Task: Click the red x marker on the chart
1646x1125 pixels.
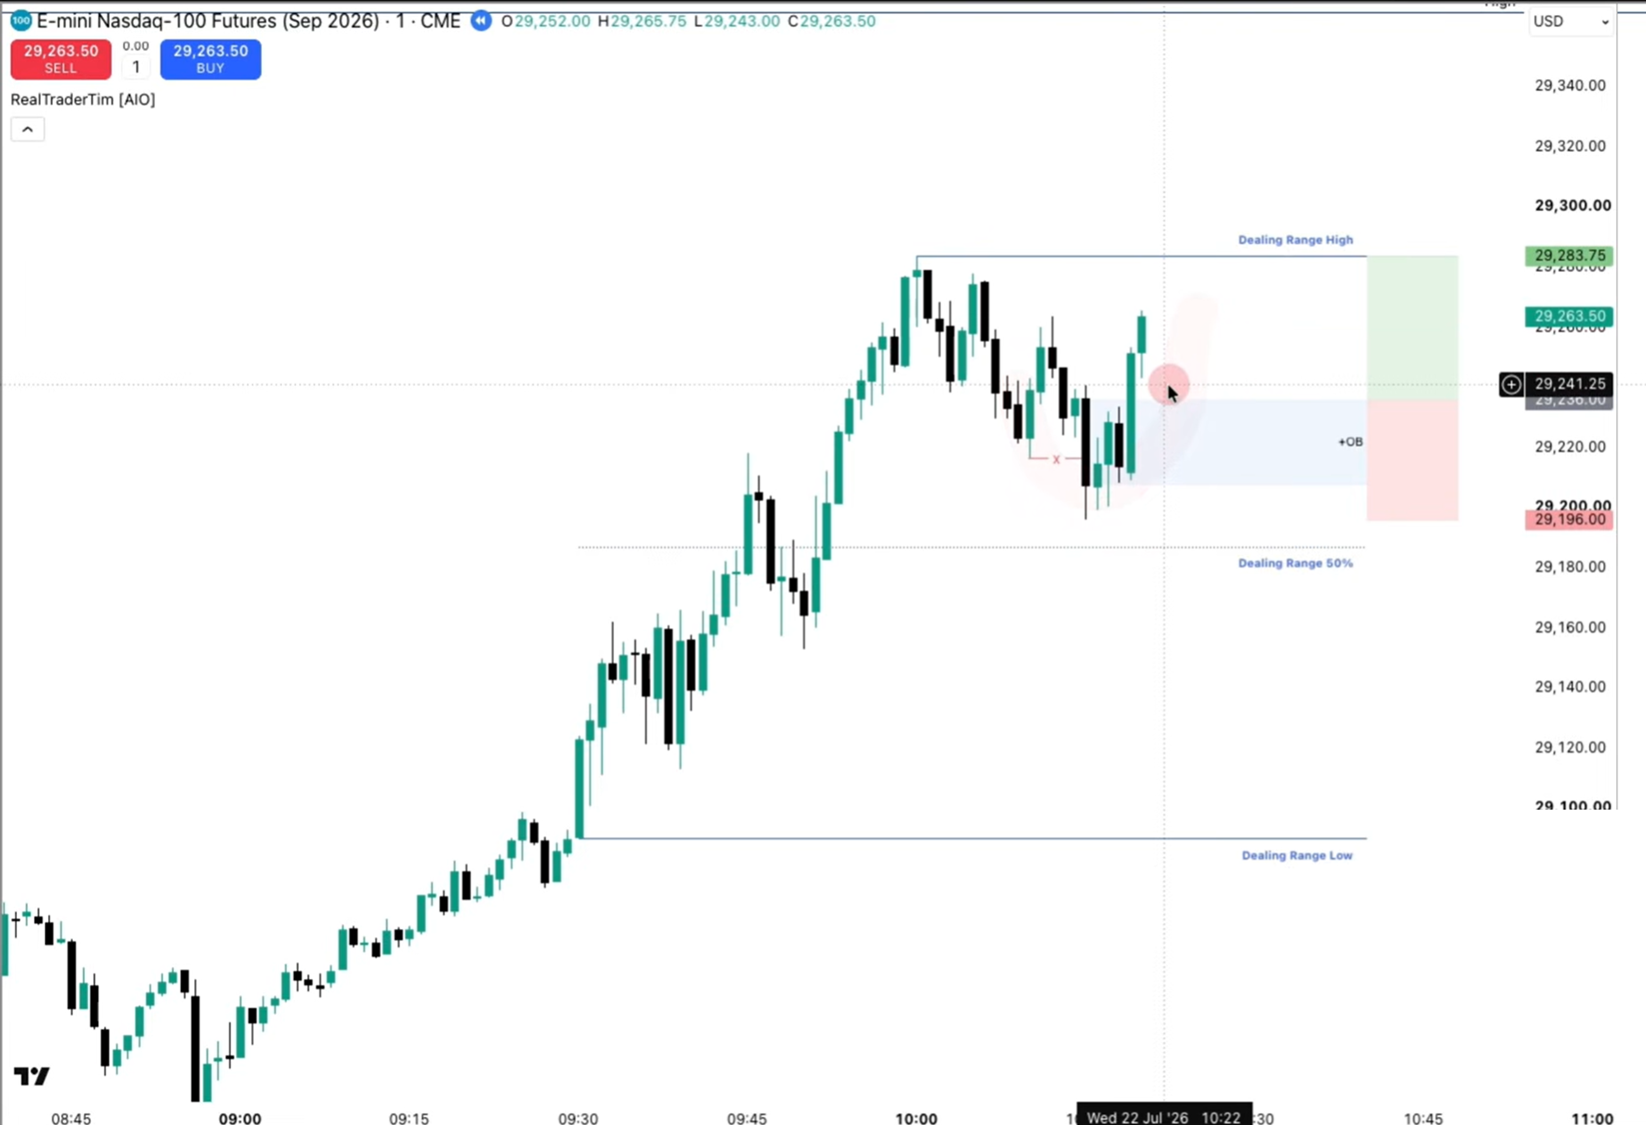Action: click(x=1056, y=459)
